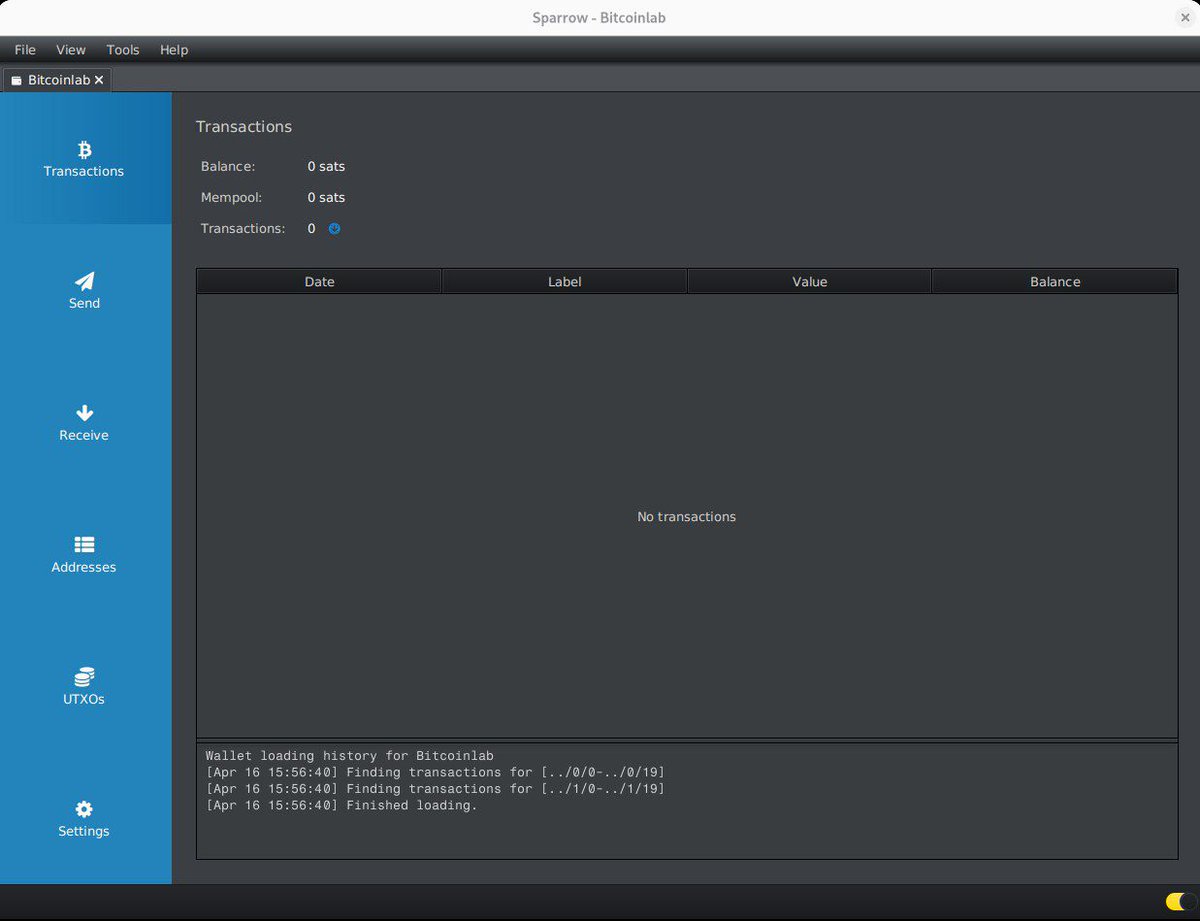Click the Balance value 0 sats
The width and height of the screenshot is (1200, 921).
[326, 166]
